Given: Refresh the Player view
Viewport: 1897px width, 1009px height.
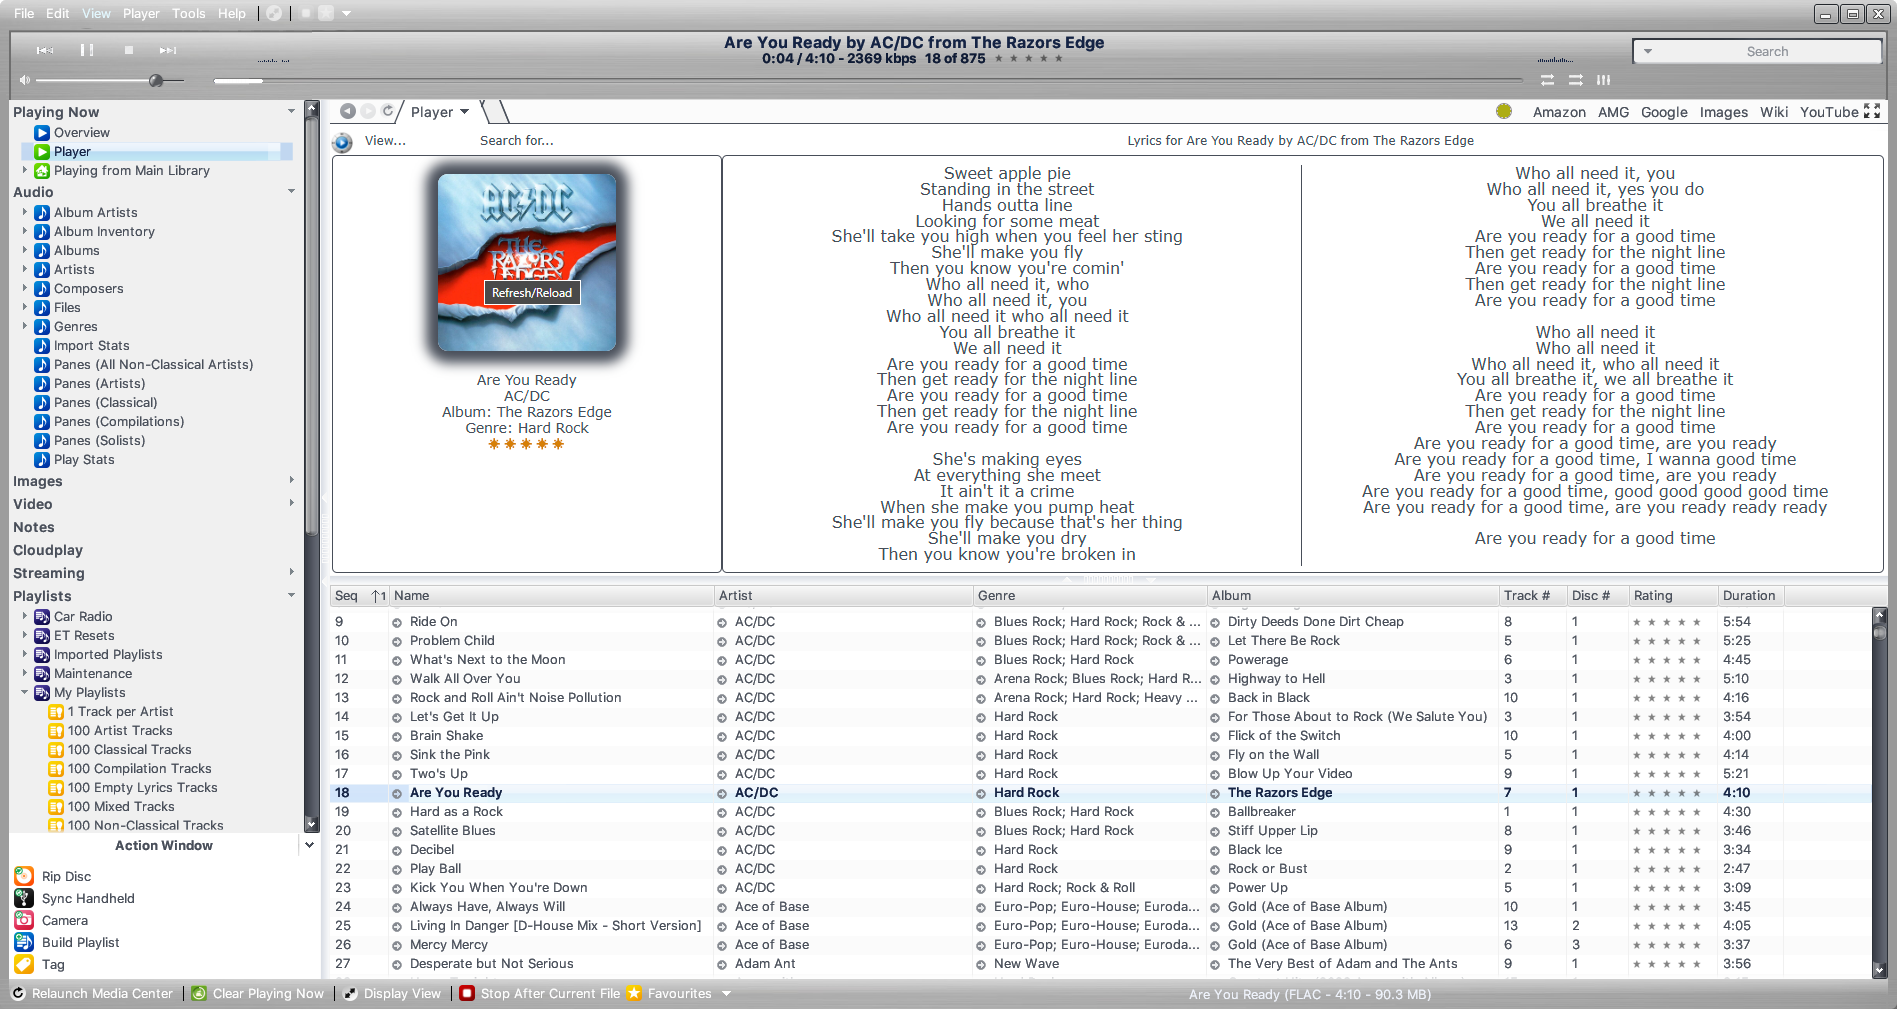Looking at the screenshot, I should pyautogui.click(x=387, y=111).
